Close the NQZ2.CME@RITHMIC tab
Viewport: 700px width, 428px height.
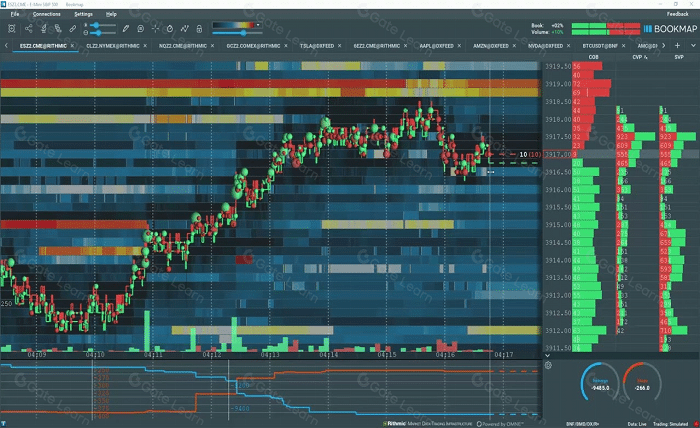pos(212,46)
